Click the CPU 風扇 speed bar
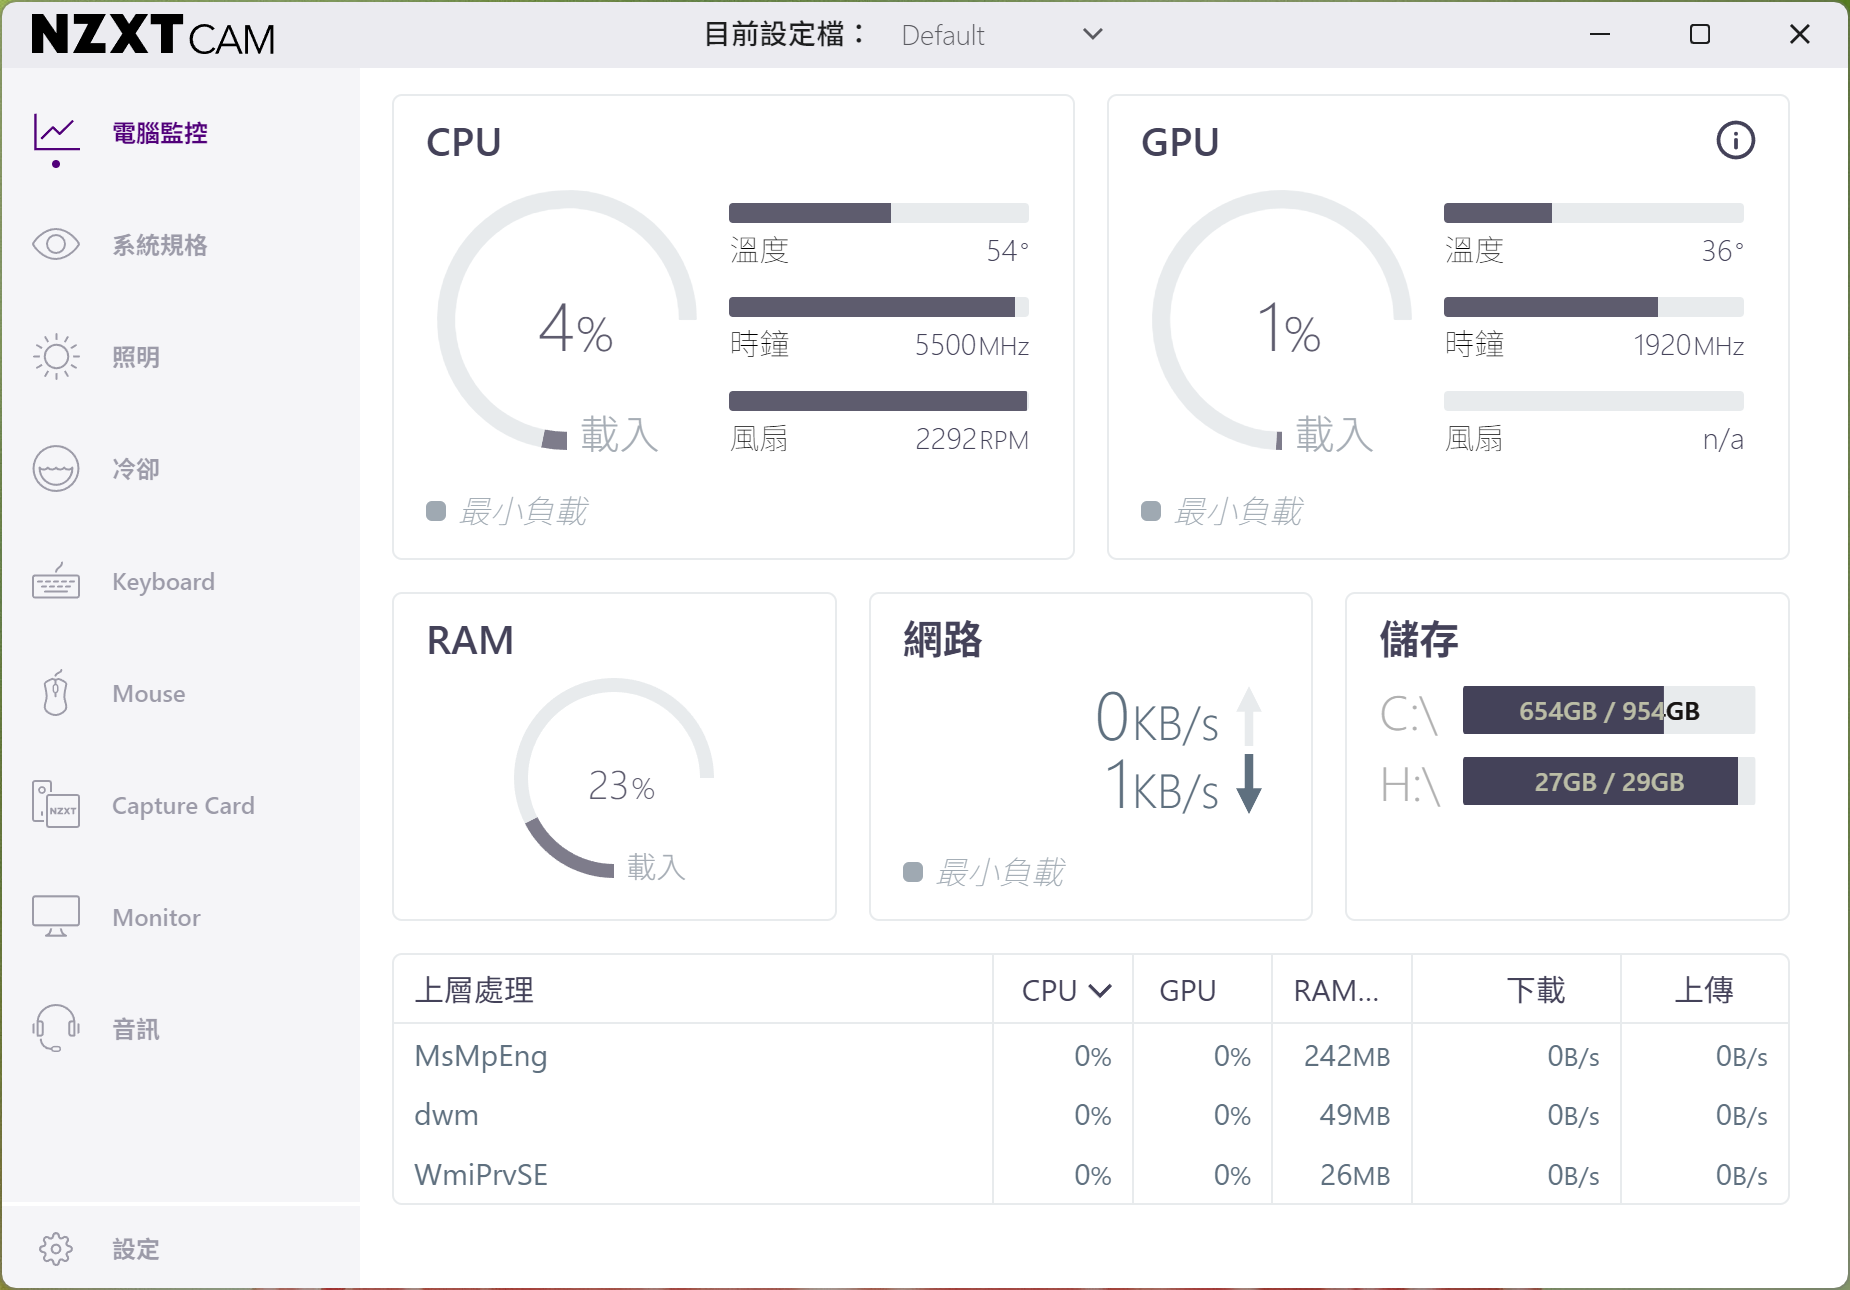This screenshot has width=1850, height=1290. pyautogui.click(x=879, y=401)
